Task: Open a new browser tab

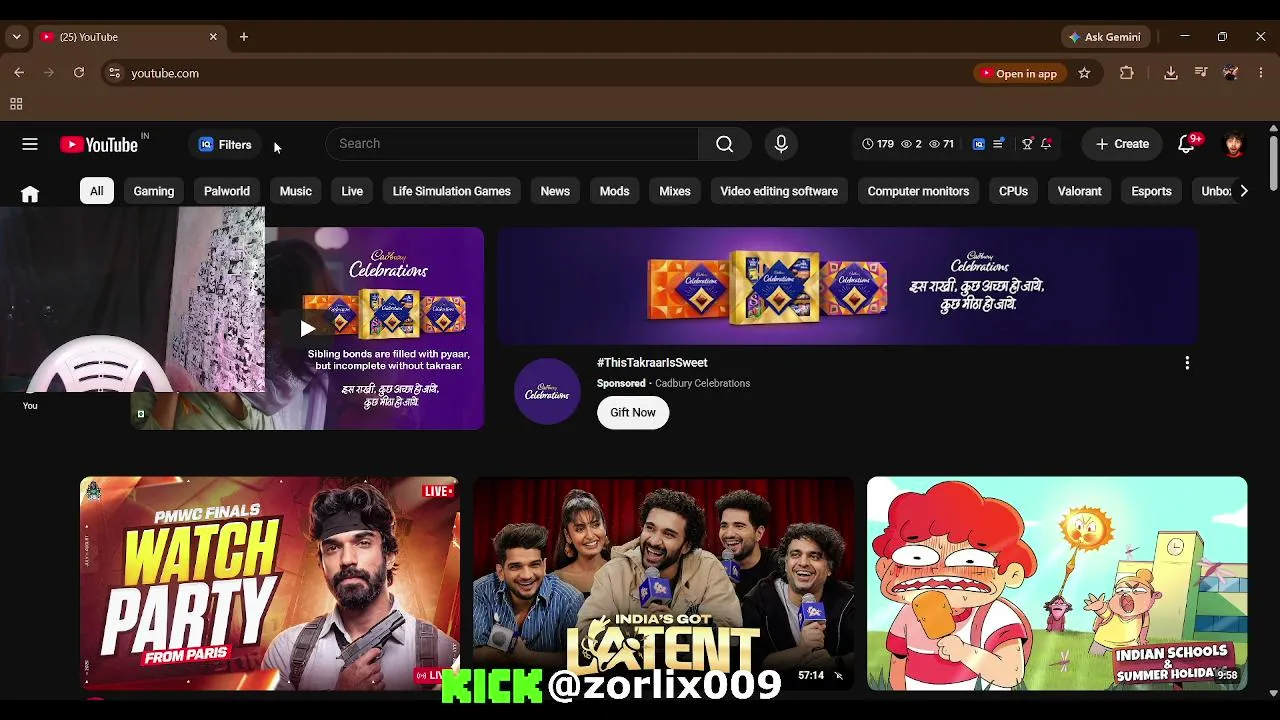Action: click(244, 37)
